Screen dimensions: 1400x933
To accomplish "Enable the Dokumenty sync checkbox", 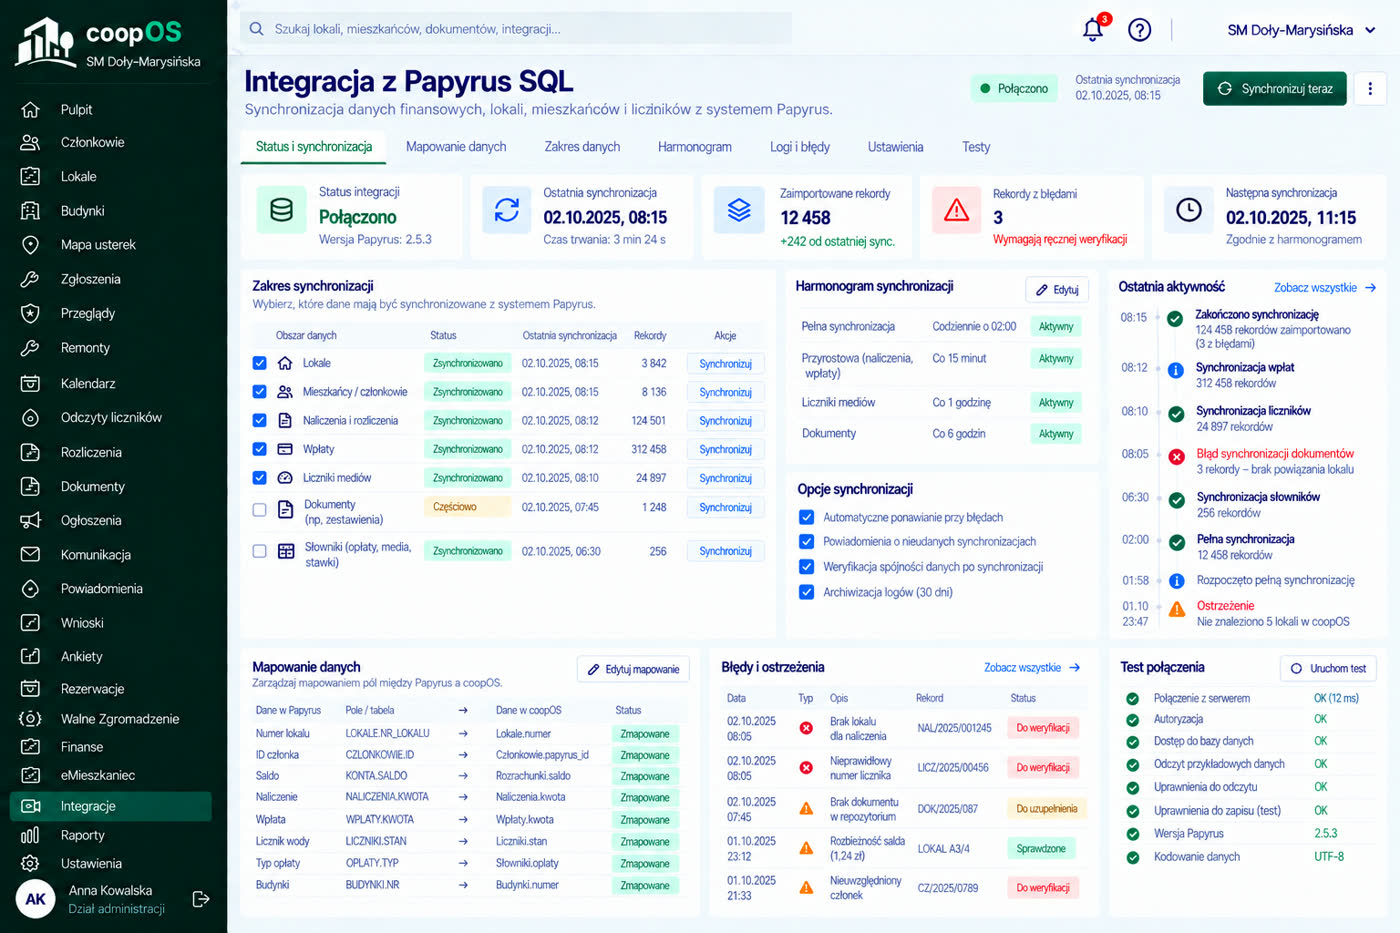I will pos(259,510).
